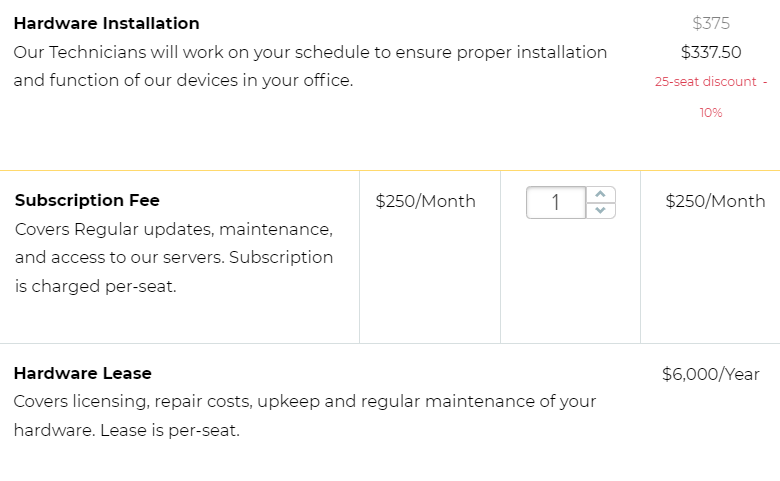
Task: Click 'Covers licensing, repair costs' description line
Action: click(305, 401)
